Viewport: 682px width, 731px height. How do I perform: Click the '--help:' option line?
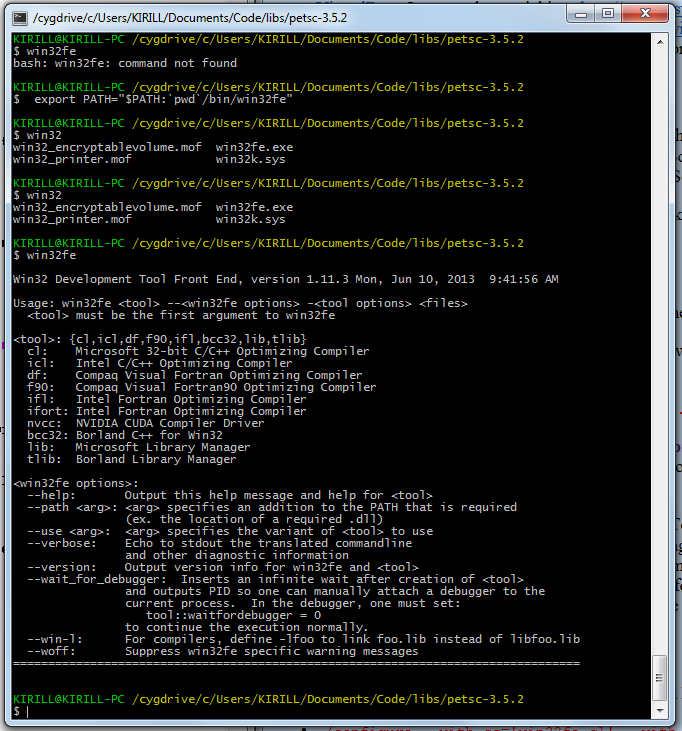point(229,495)
